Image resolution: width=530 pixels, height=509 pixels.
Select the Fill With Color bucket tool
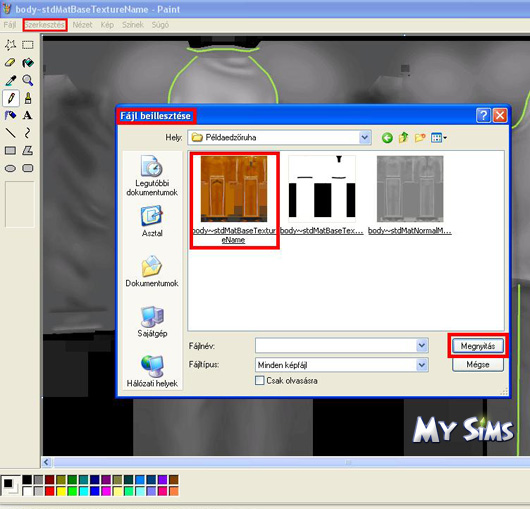(x=28, y=63)
